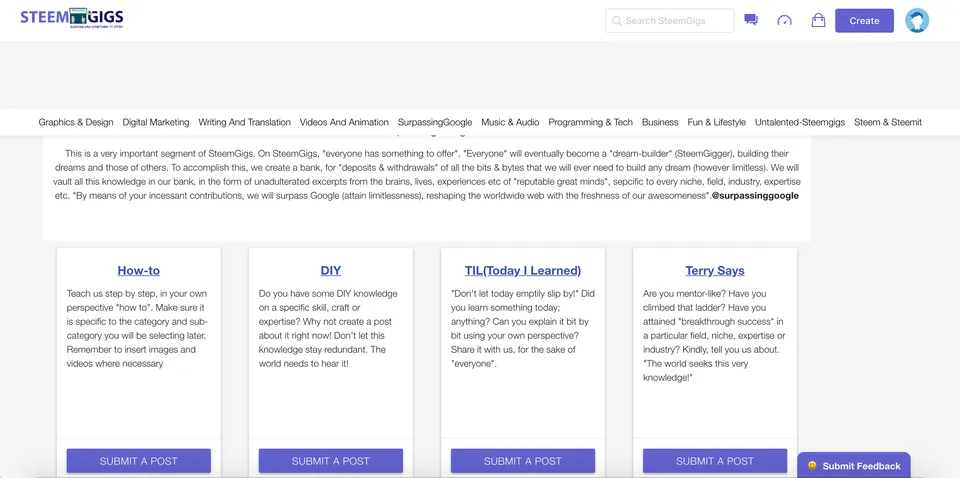The width and height of the screenshot is (960, 478).
Task: Open the Untalented-Steemgigs category
Action: coord(800,122)
